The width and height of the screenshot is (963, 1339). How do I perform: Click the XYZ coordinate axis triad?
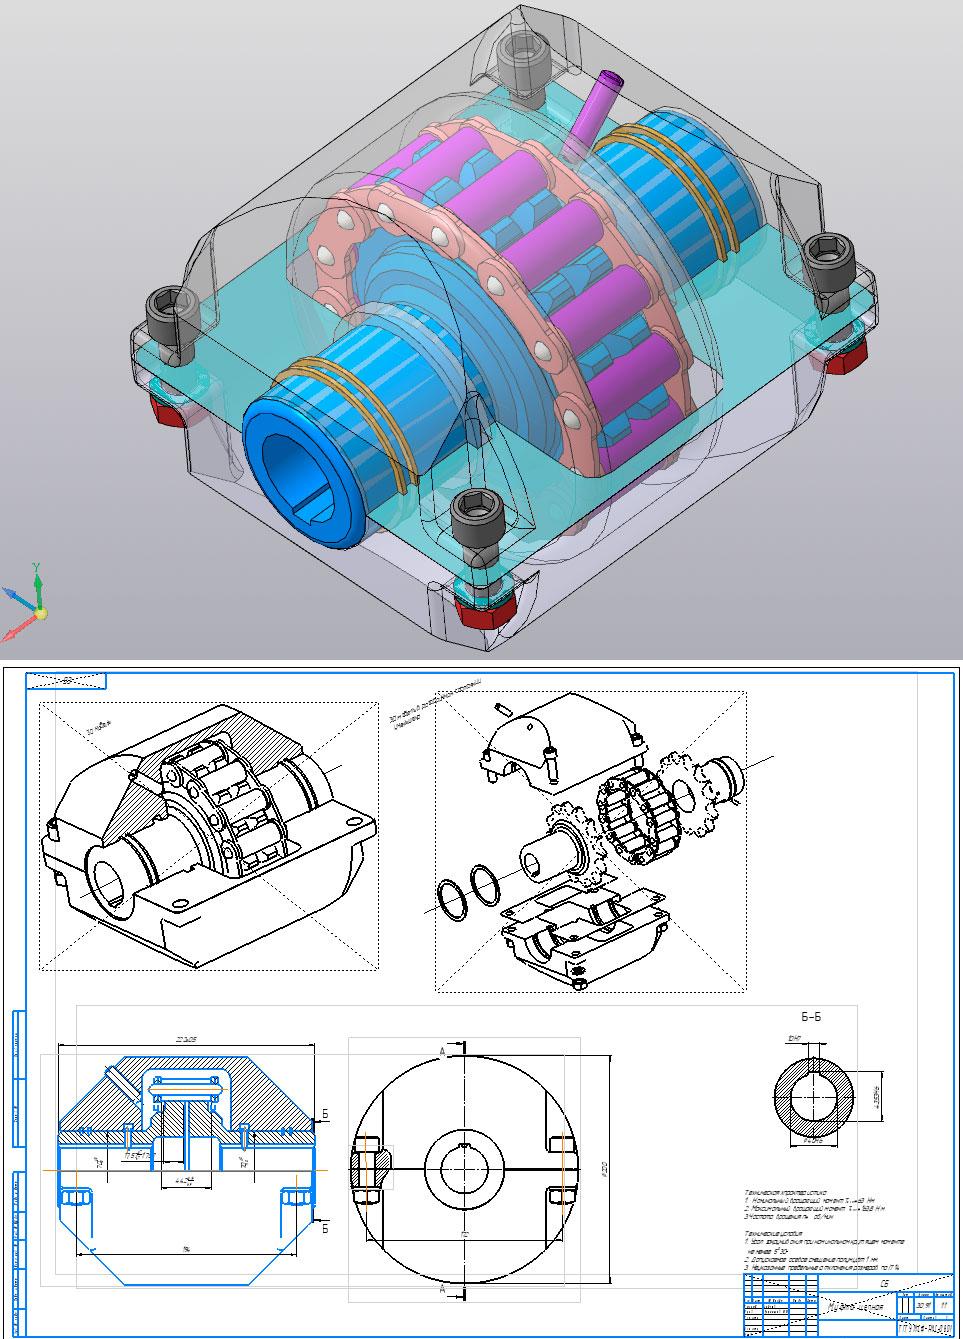(32, 603)
